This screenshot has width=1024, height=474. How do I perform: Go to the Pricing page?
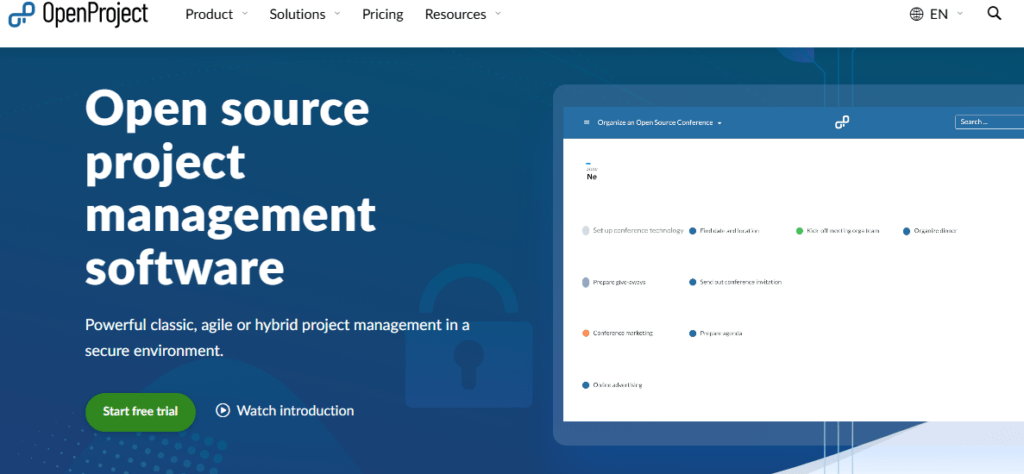[383, 14]
